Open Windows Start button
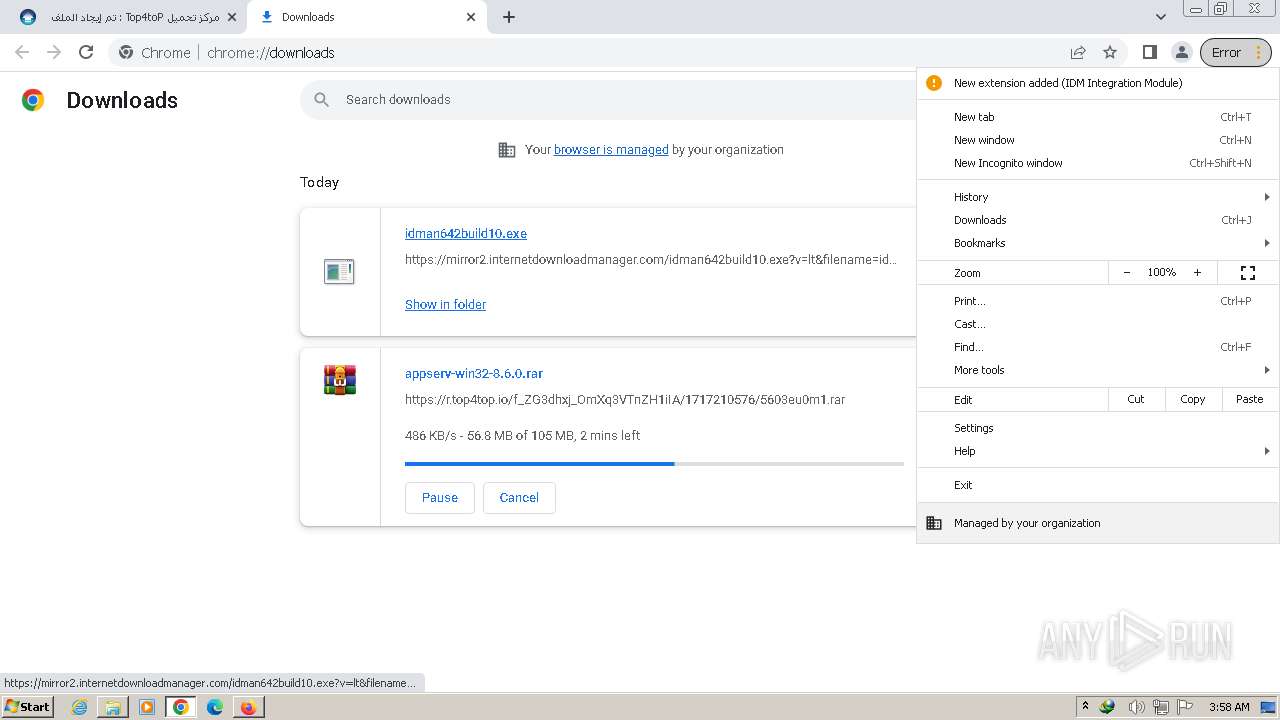 point(28,707)
